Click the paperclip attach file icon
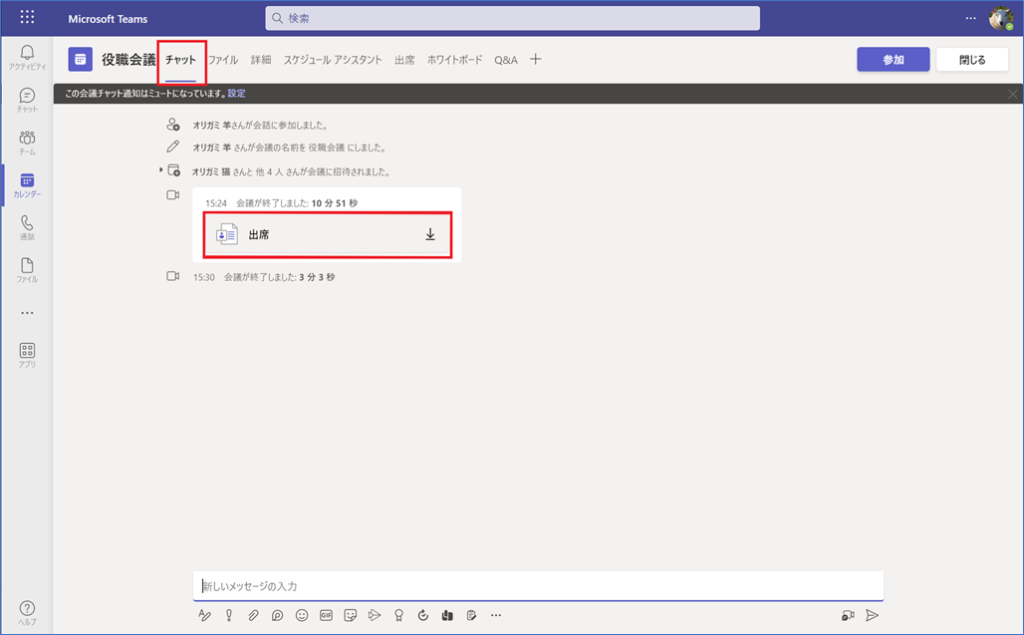1024x635 pixels. coord(253,615)
